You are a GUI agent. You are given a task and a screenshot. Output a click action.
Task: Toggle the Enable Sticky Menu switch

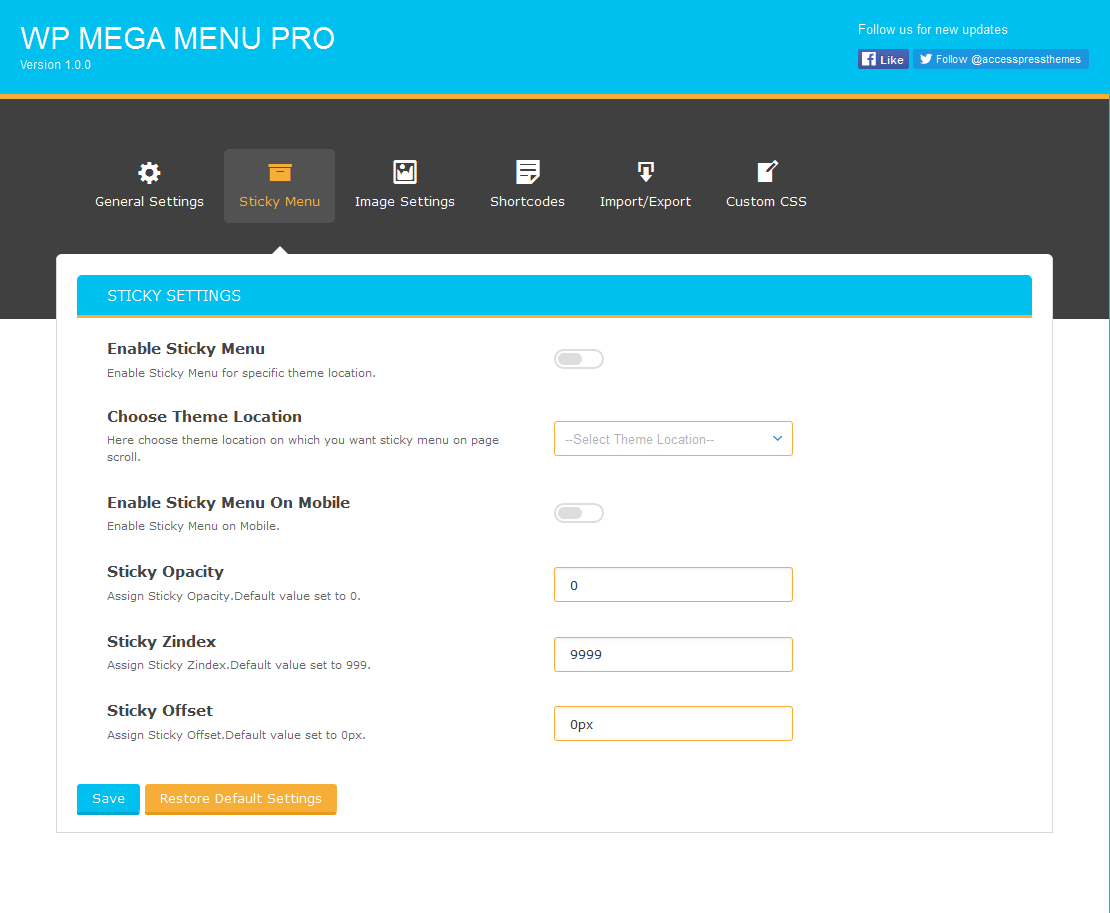pos(578,360)
